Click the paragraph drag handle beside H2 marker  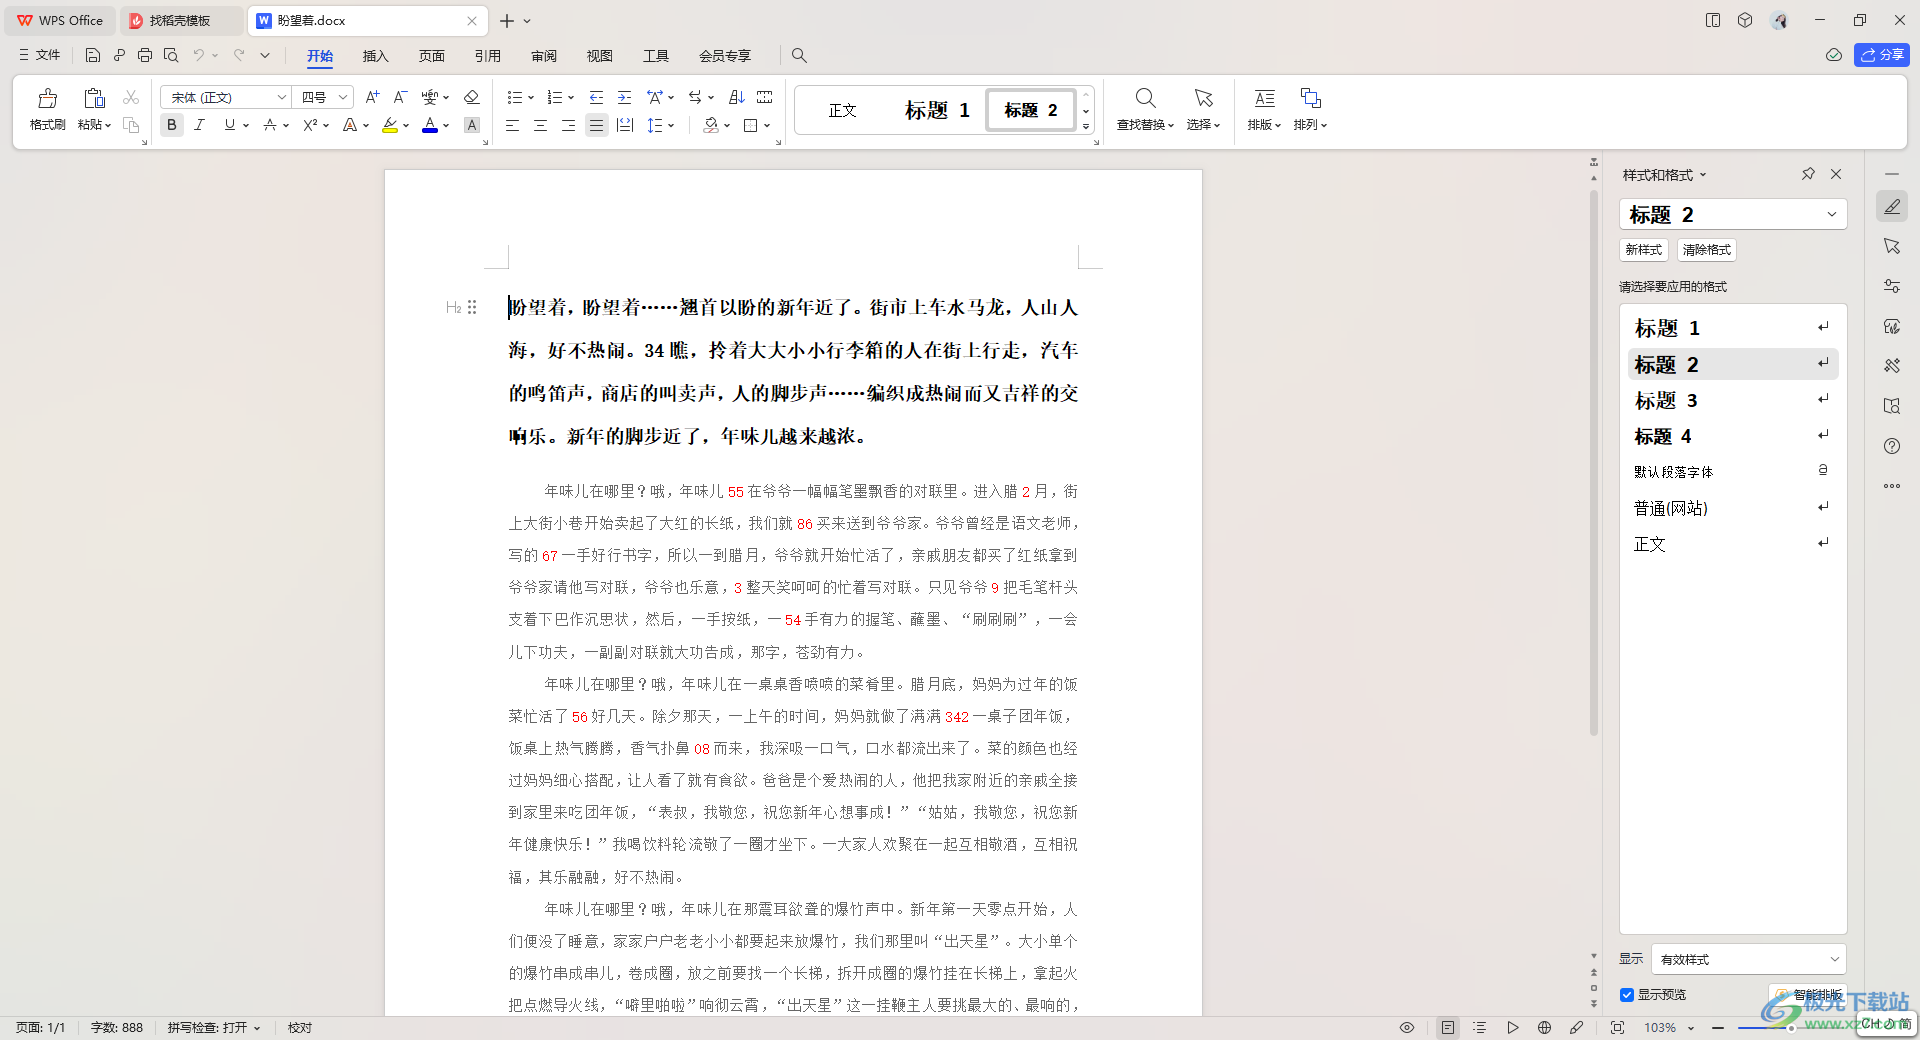(x=472, y=308)
